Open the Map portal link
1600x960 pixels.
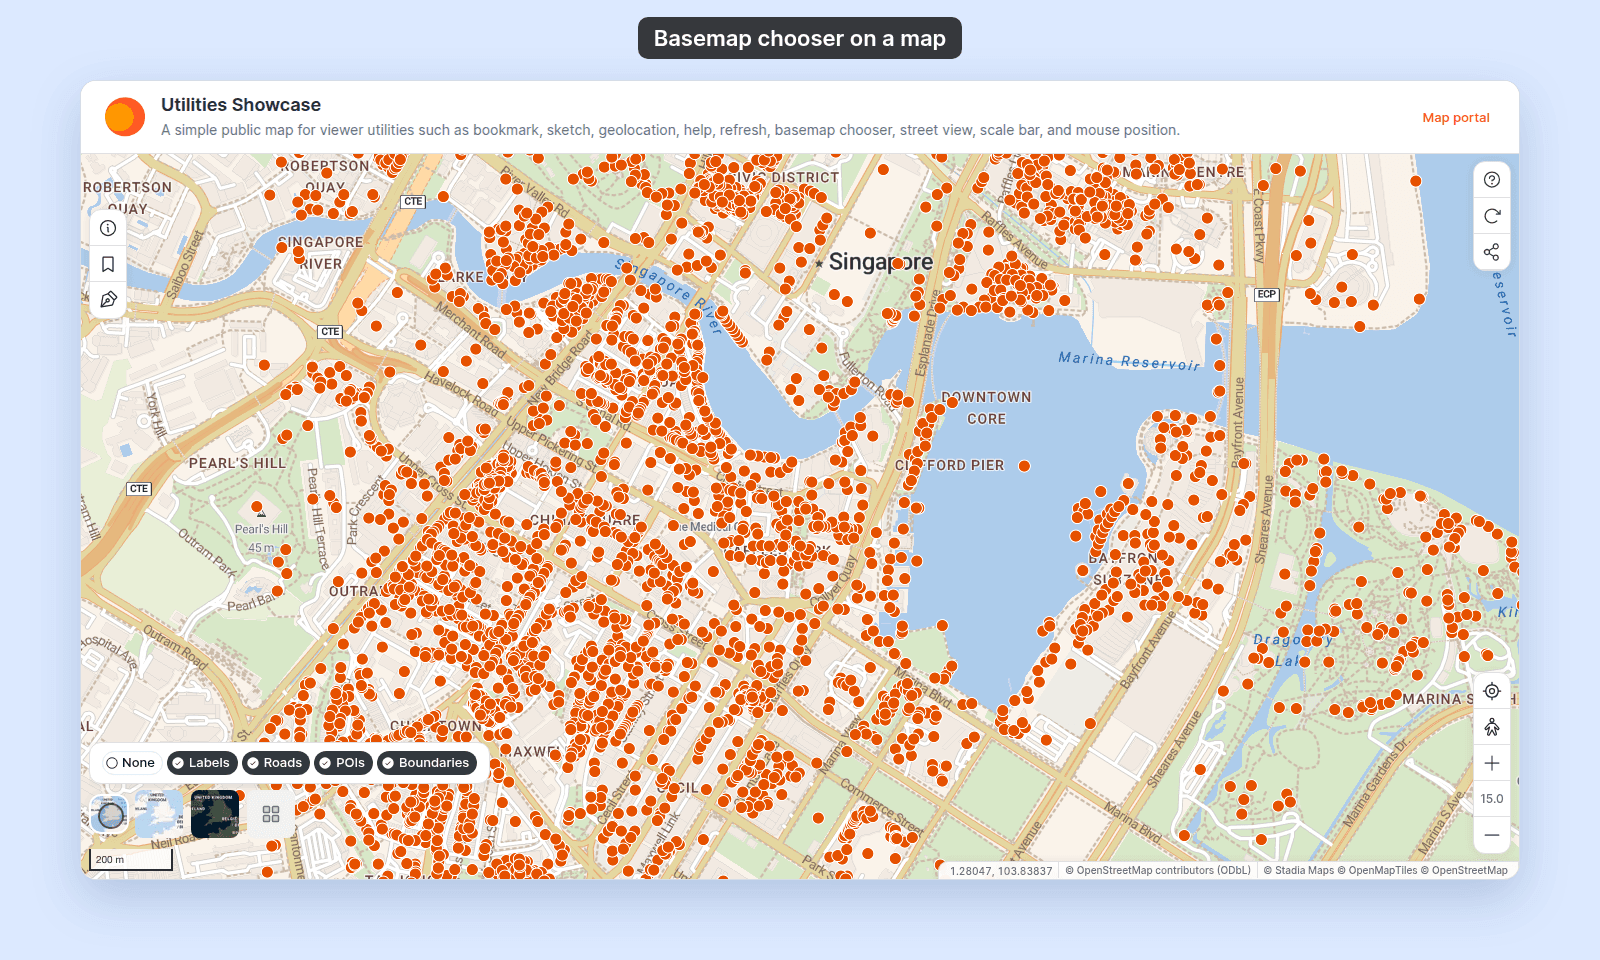click(1456, 118)
